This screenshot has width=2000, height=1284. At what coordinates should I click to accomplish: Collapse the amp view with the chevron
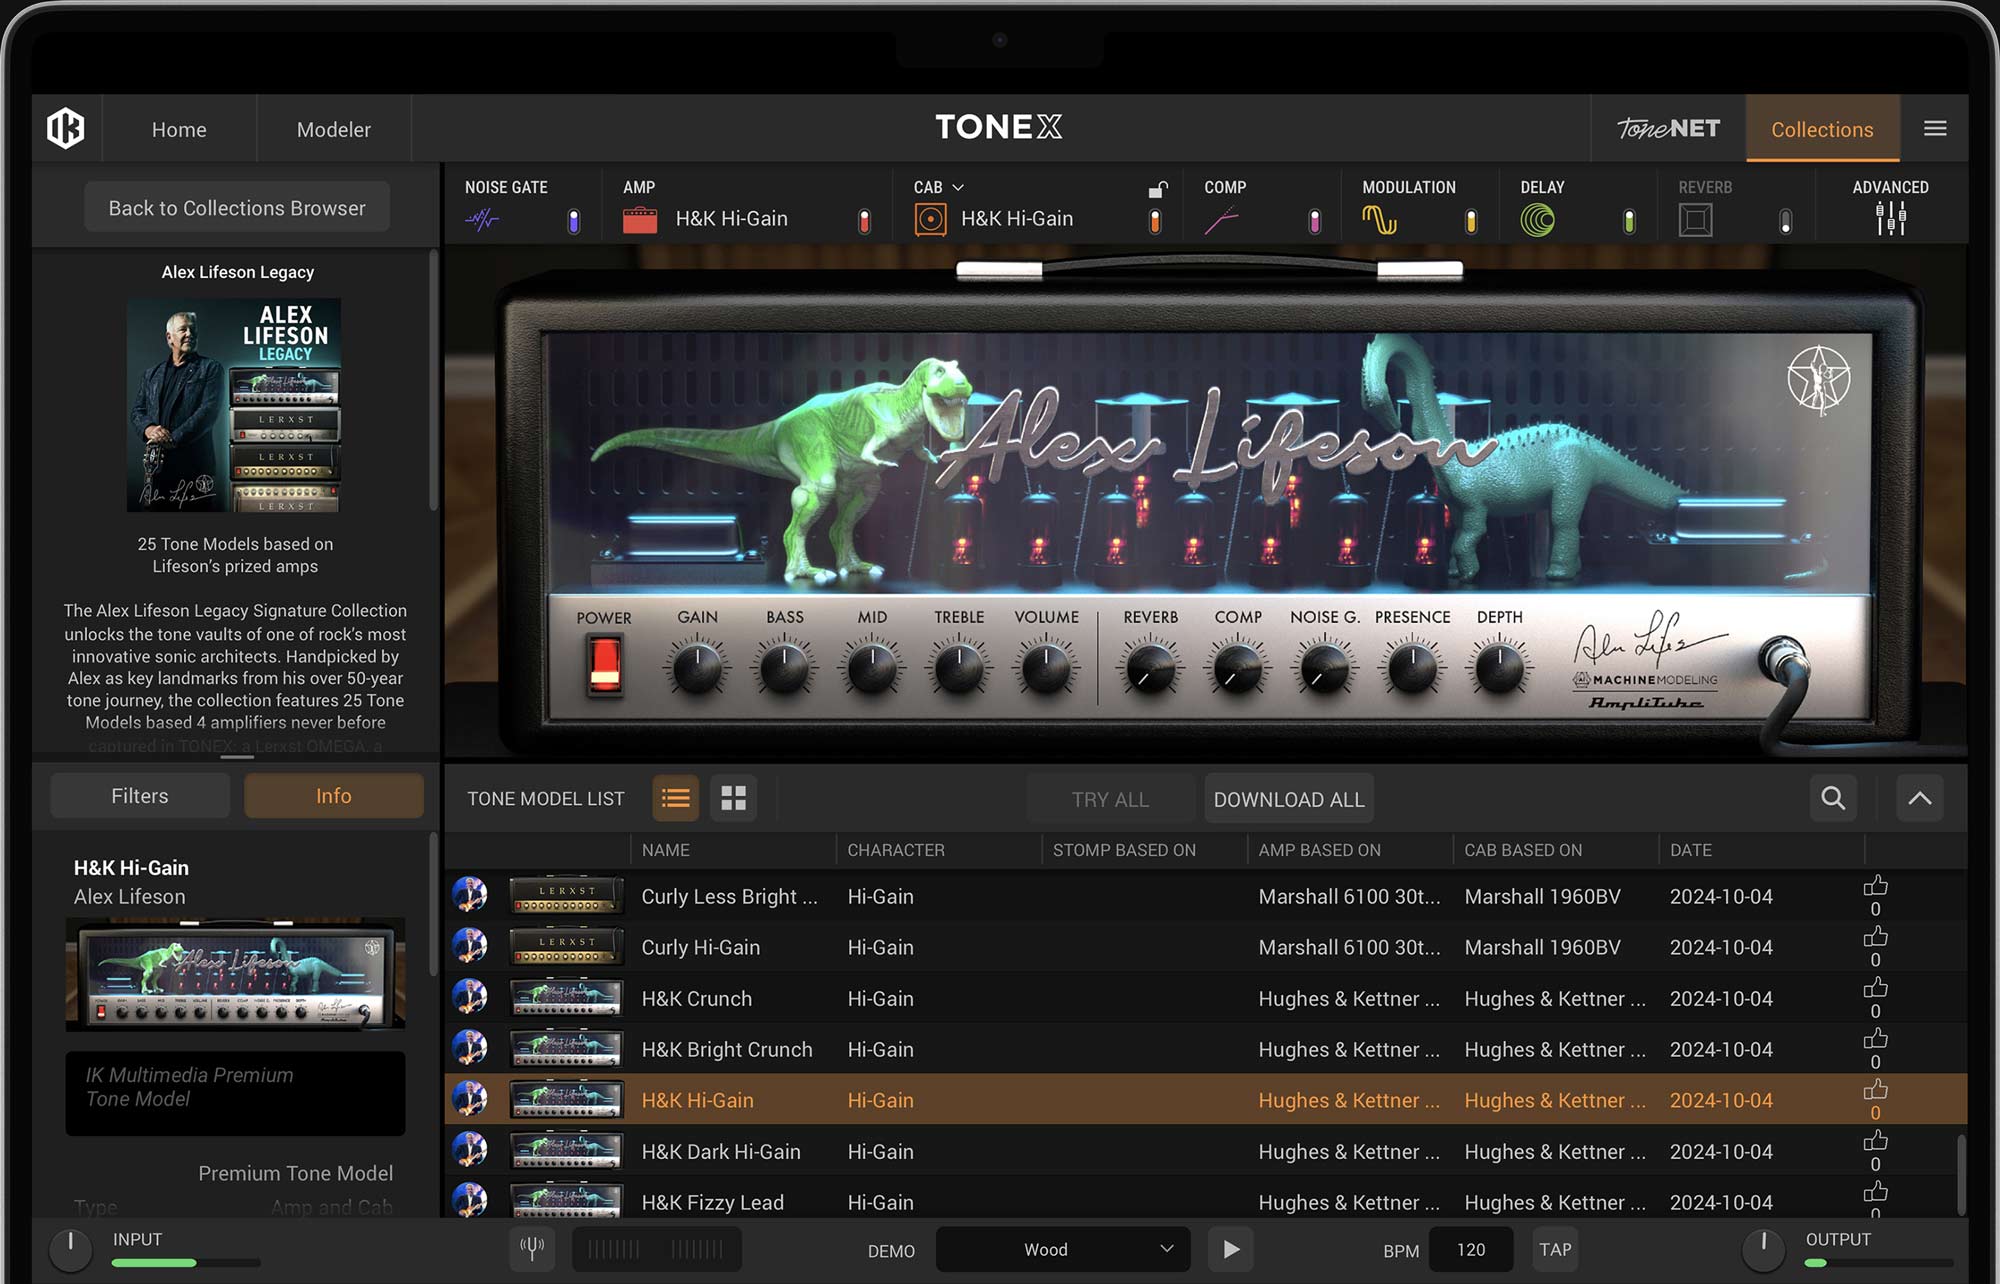[x=1918, y=798]
